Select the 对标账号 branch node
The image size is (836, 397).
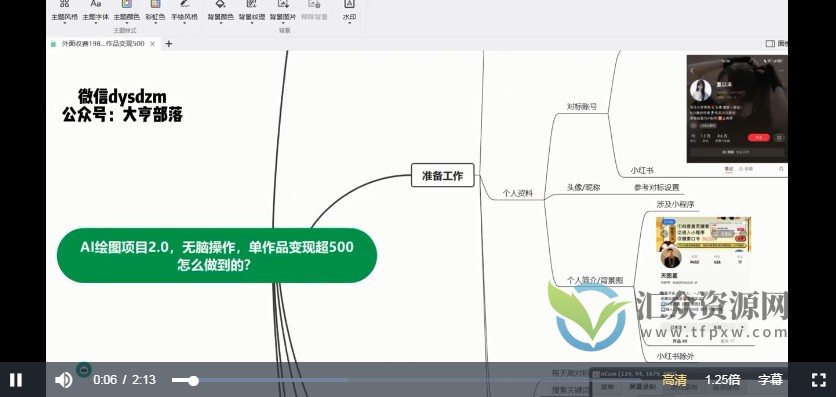pos(582,107)
